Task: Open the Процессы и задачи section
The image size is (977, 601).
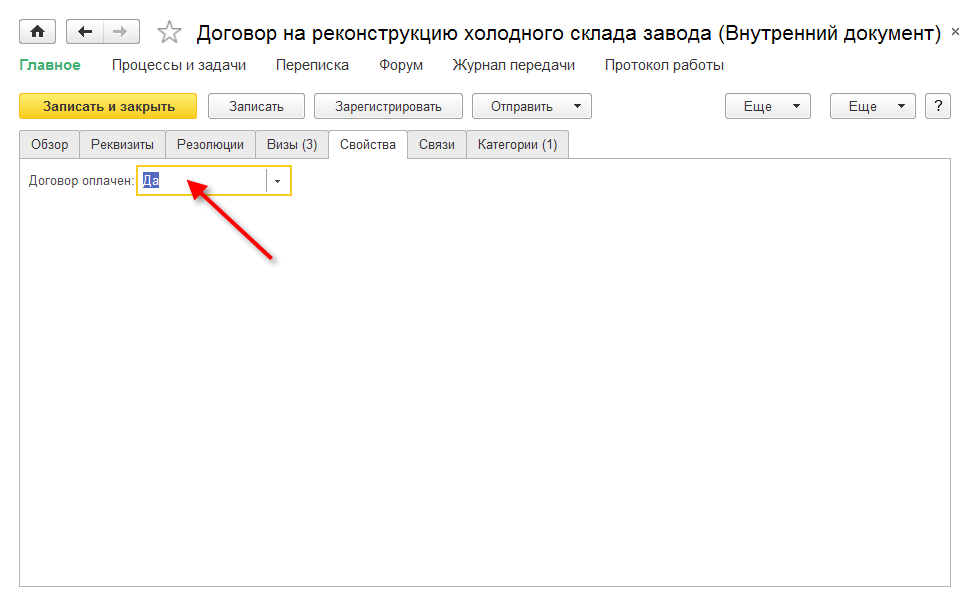Action: (x=178, y=65)
